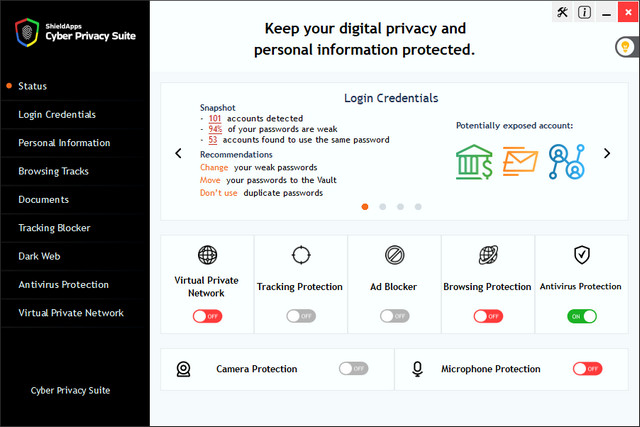Open the tools settings wrench icon
The height and width of the screenshot is (427, 640).
pyautogui.click(x=562, y=13)
